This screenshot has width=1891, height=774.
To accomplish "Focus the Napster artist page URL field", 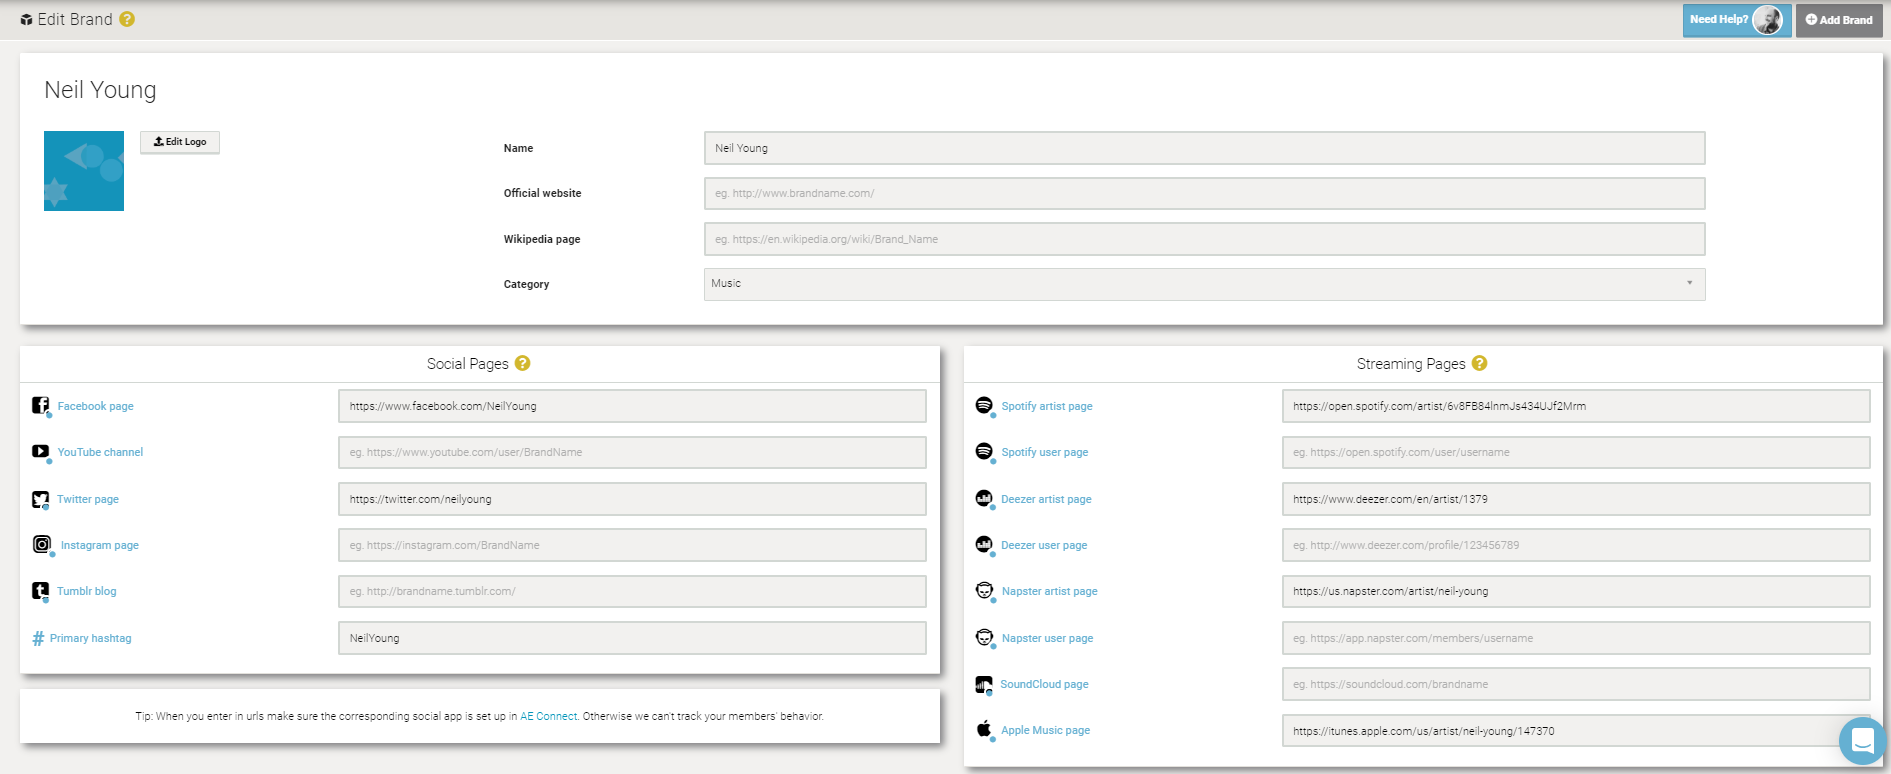I will tap(1576, 591).
